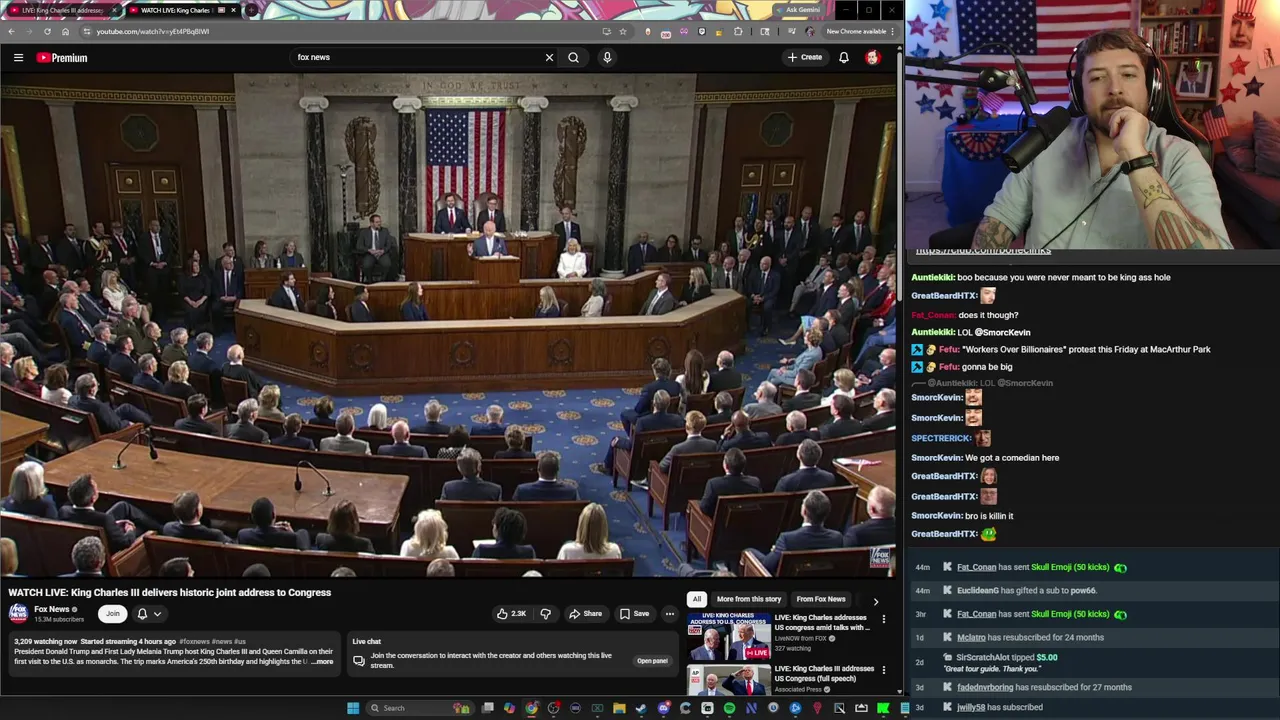Go back in Chrome browser
The height and width of the screenshot is (720, 1280).
(11, 31)
